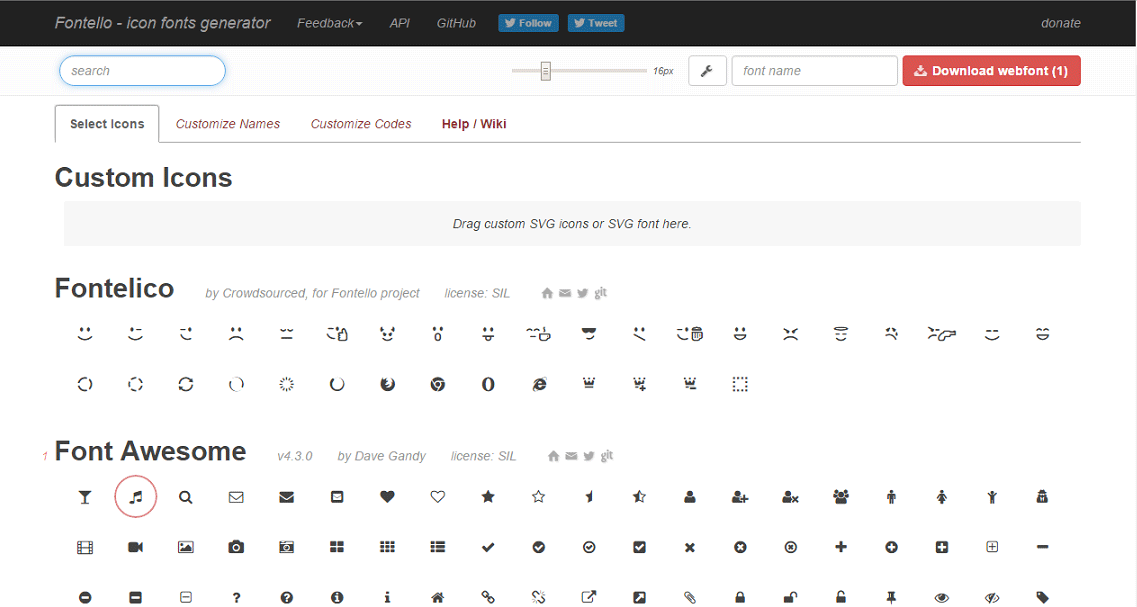Focus the font name input field
Image resolution: width=1137 pixels, height=607 pixels.
814,71
